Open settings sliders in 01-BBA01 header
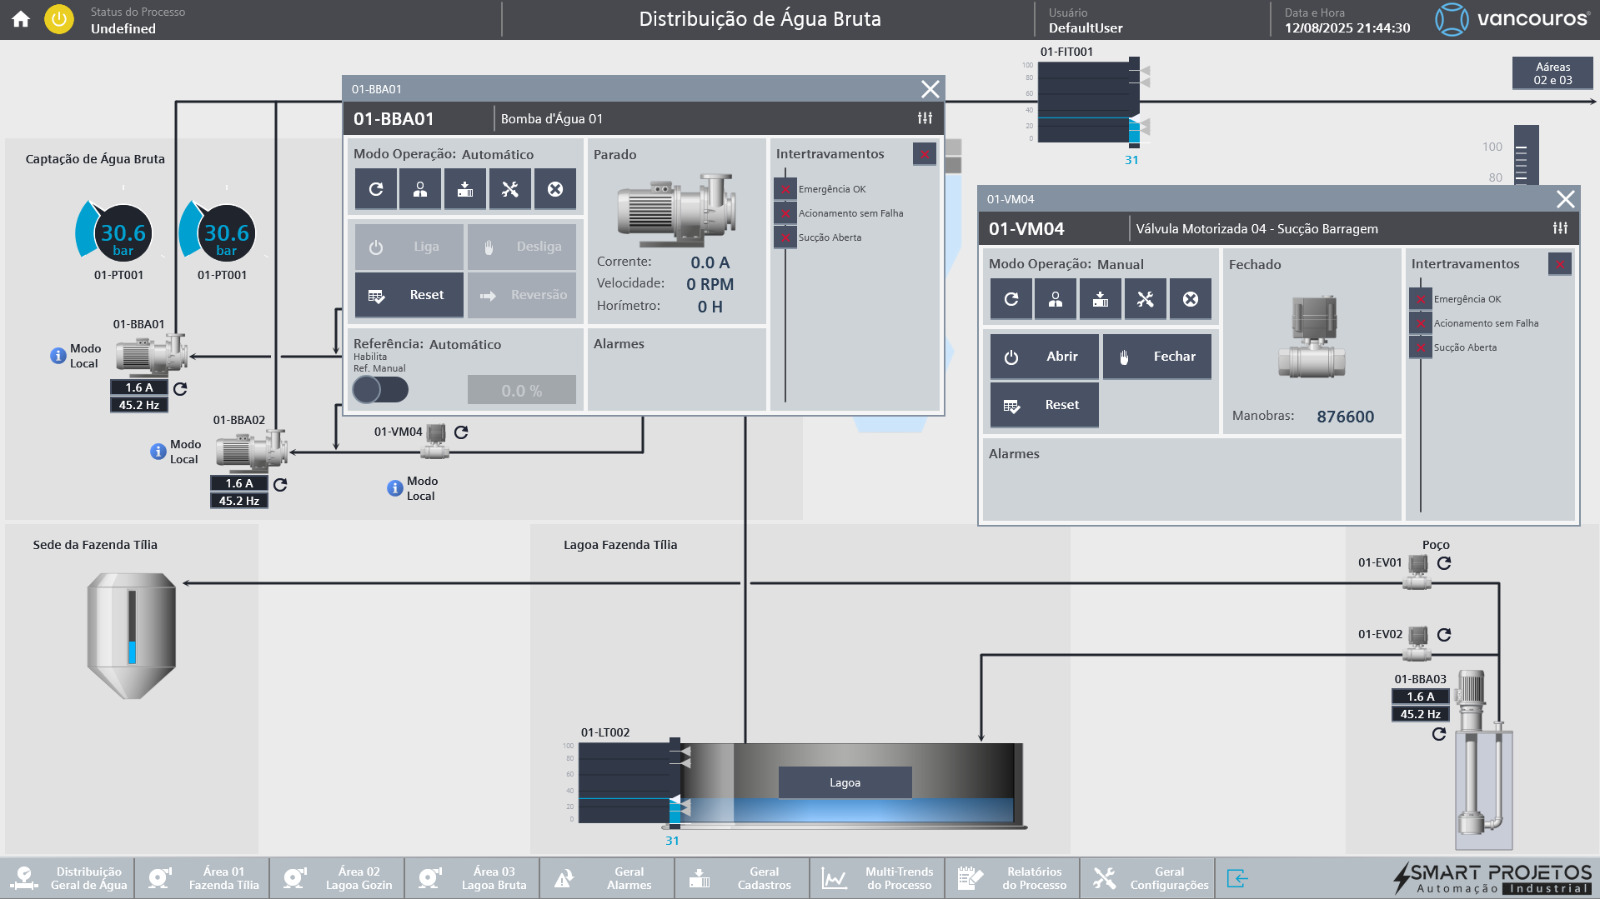1600x899 pixels. click(x=925, y=118)
